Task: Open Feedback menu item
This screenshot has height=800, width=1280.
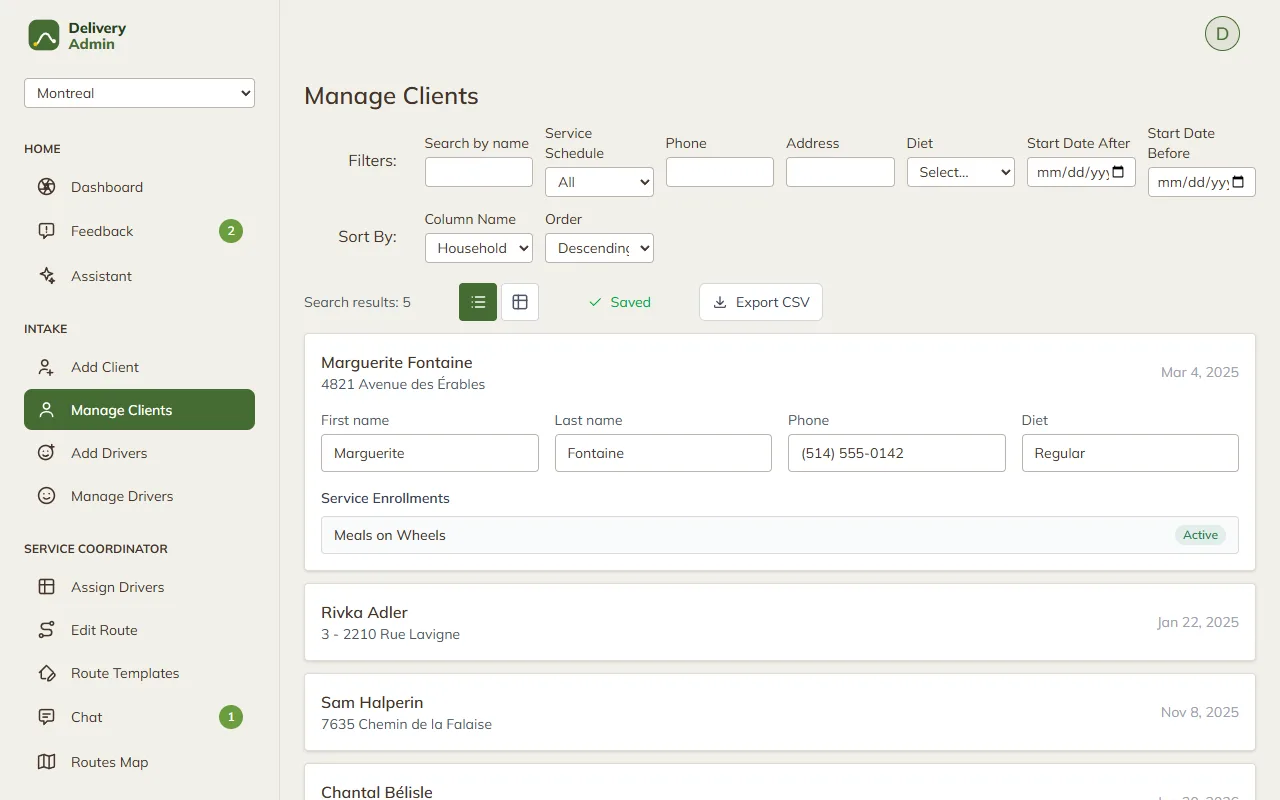Action: (140, 231)
